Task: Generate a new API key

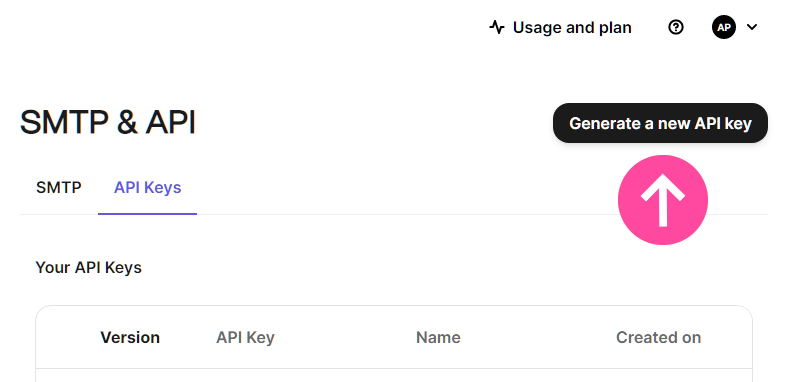Action: [660, 123]
